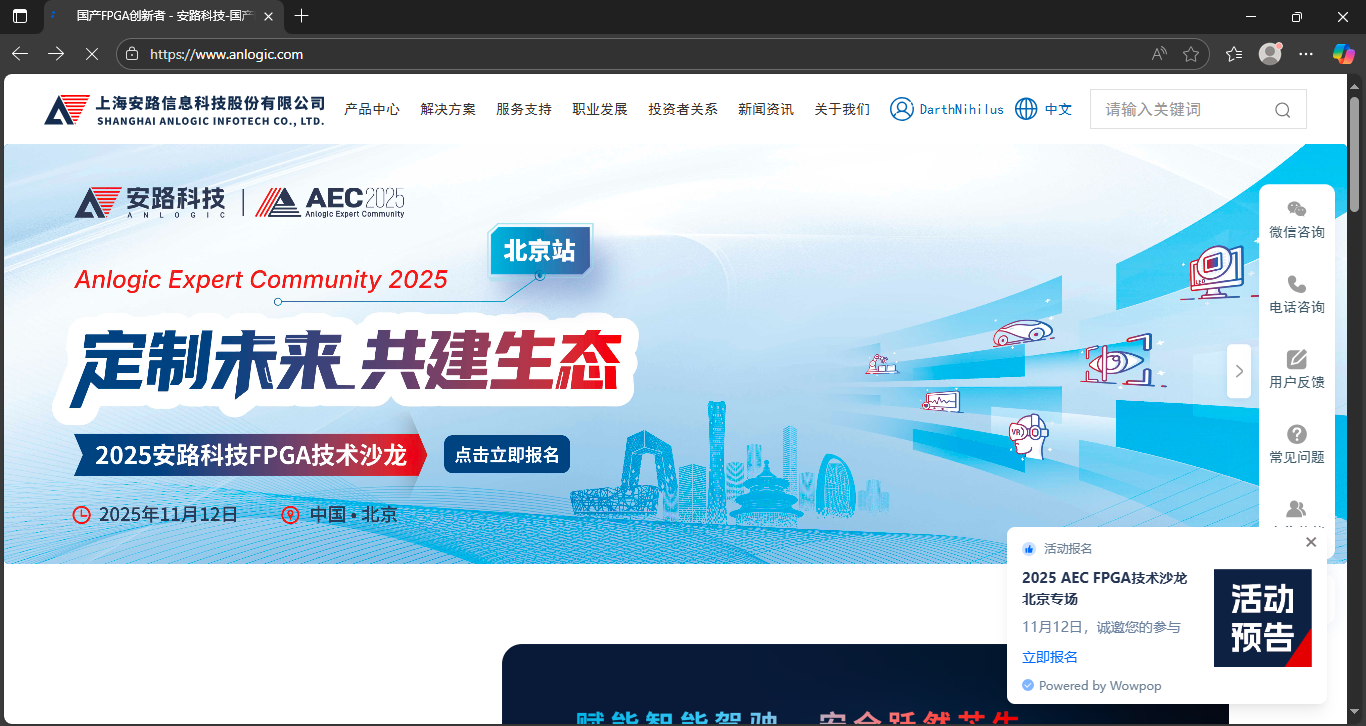Image resolution: width=1366 pixels, height=726 pixels.
Task: Click the 请输入关键词 search field
Action: click(x=1180, y=109)
